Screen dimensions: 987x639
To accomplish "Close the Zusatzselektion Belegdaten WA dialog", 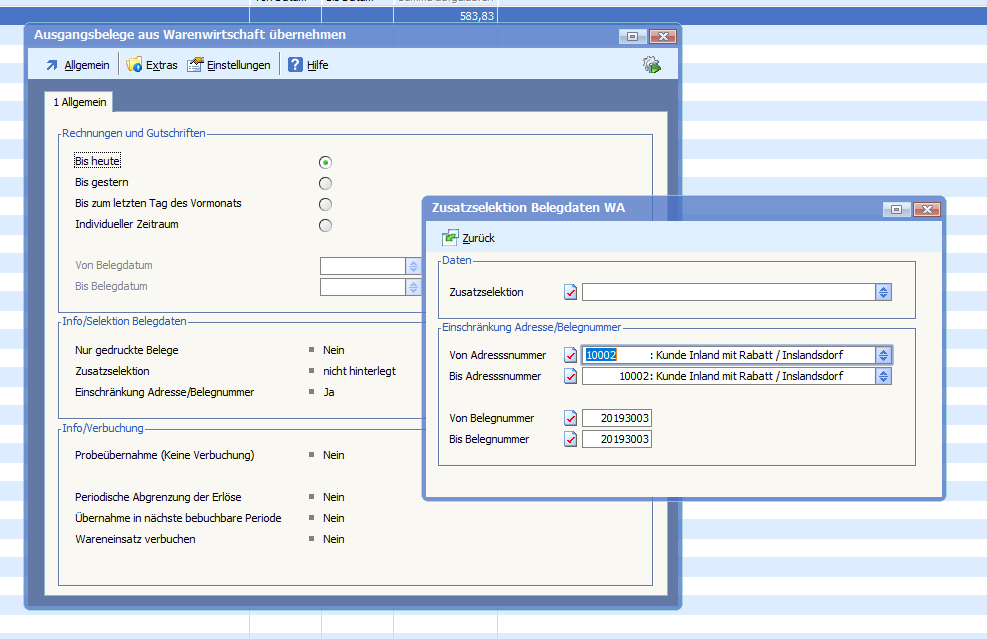I will 927,209.
